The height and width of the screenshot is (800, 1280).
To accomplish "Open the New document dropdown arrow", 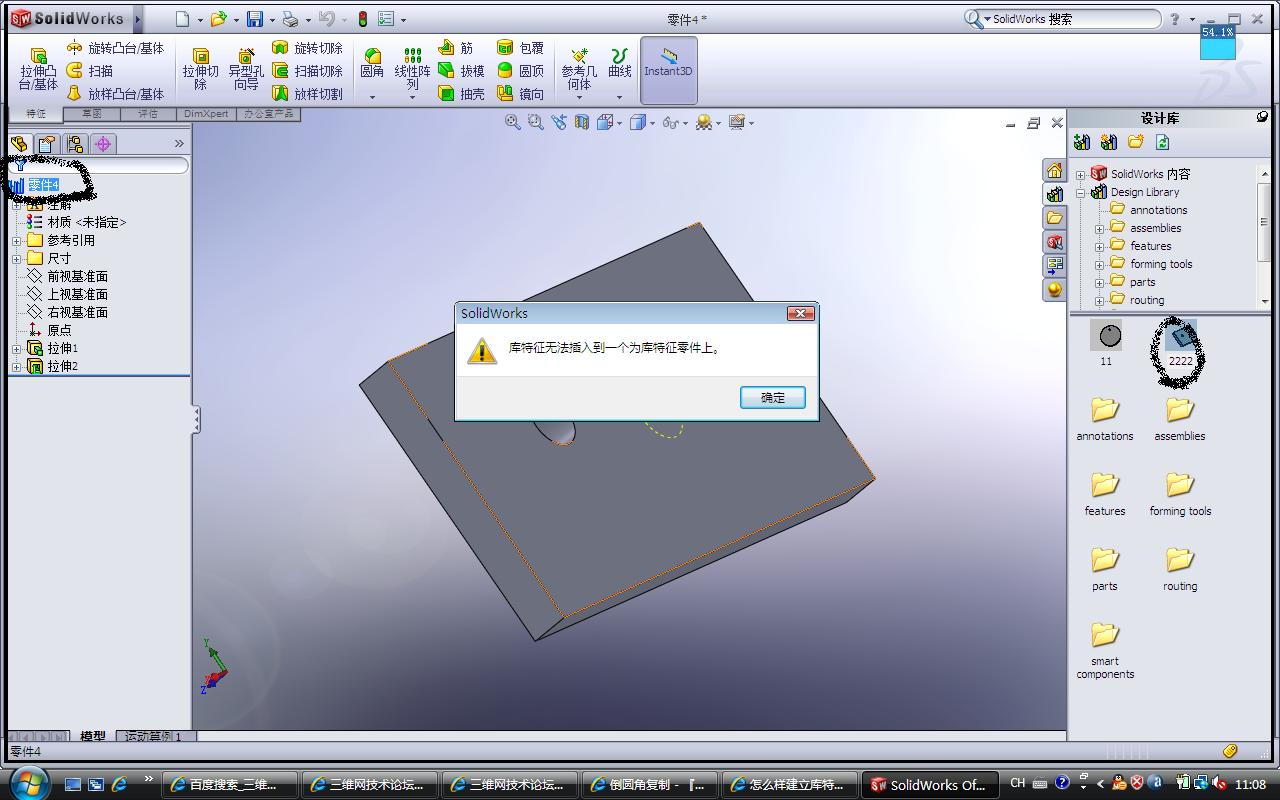I will click(x=199, y=20).
